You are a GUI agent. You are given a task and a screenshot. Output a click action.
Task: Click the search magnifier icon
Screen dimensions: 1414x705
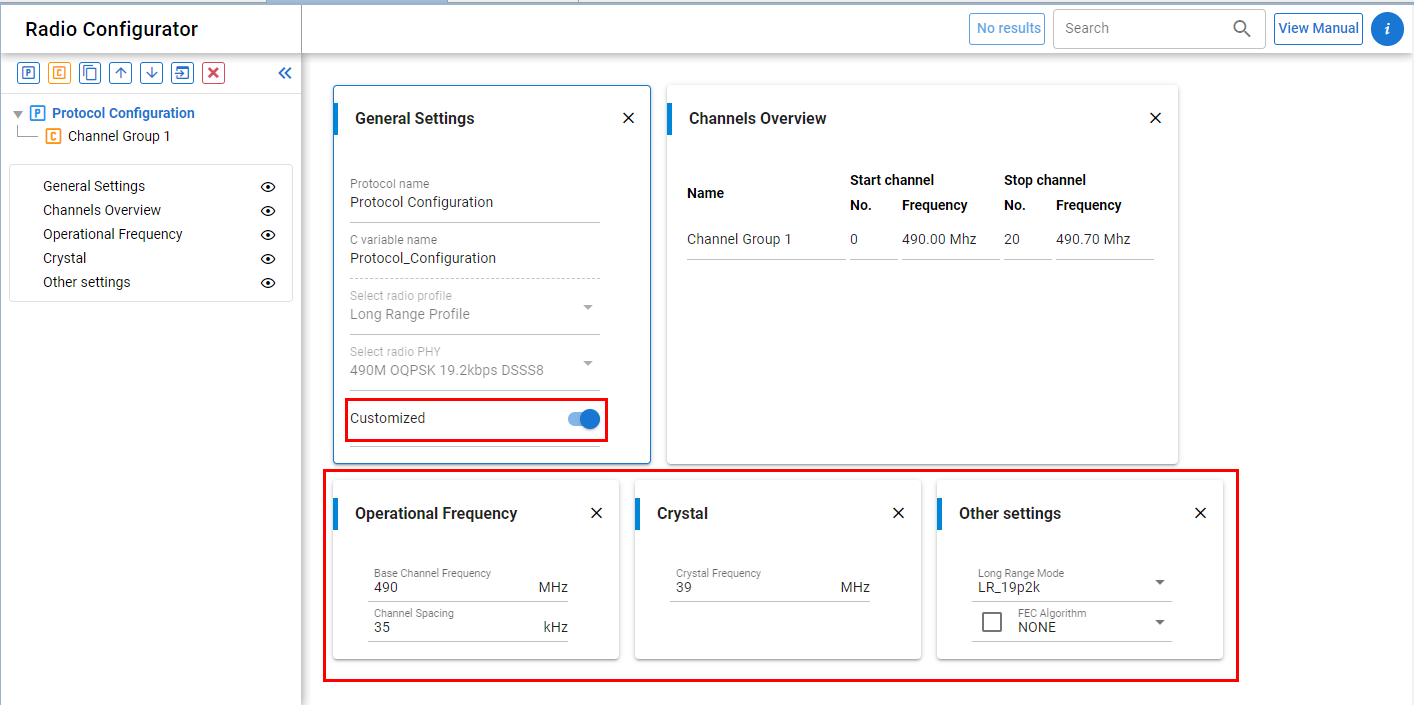pos(1242,28)
